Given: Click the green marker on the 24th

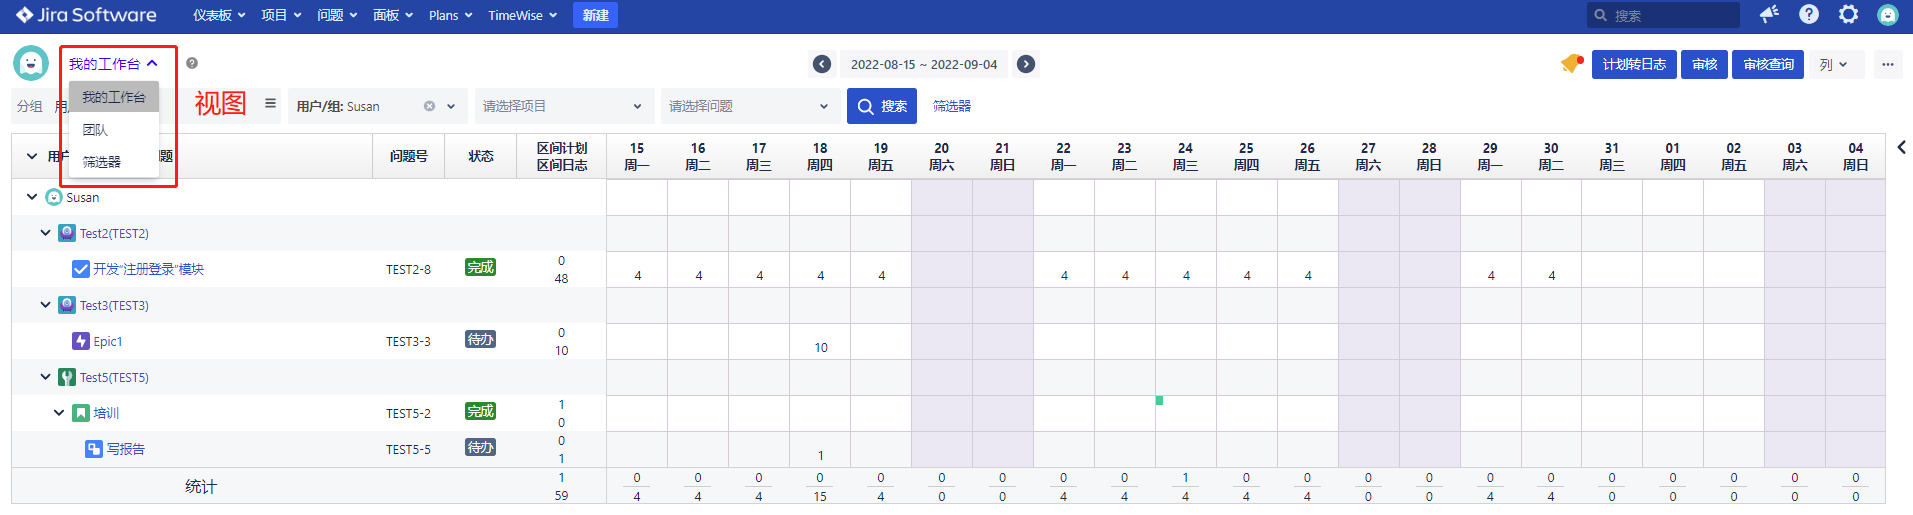Looking at the screenshot, I should tap(1159, 401).
